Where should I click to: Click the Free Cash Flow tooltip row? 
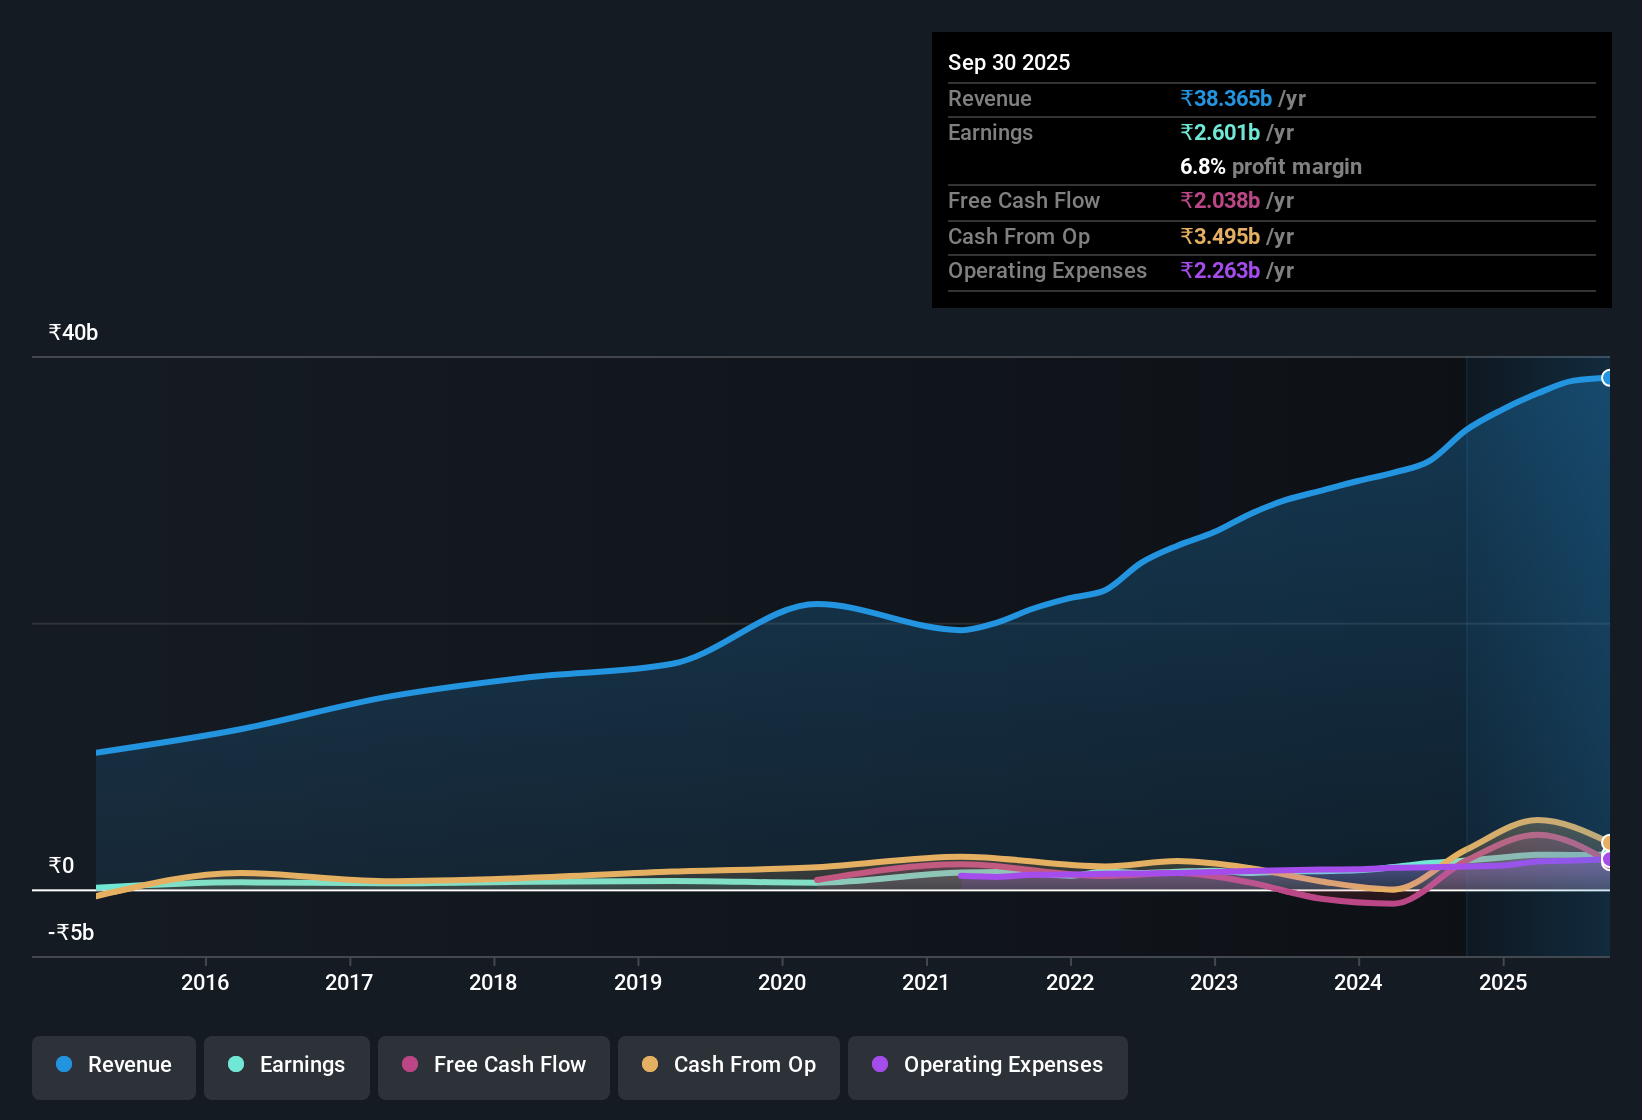coord(1024,201)
